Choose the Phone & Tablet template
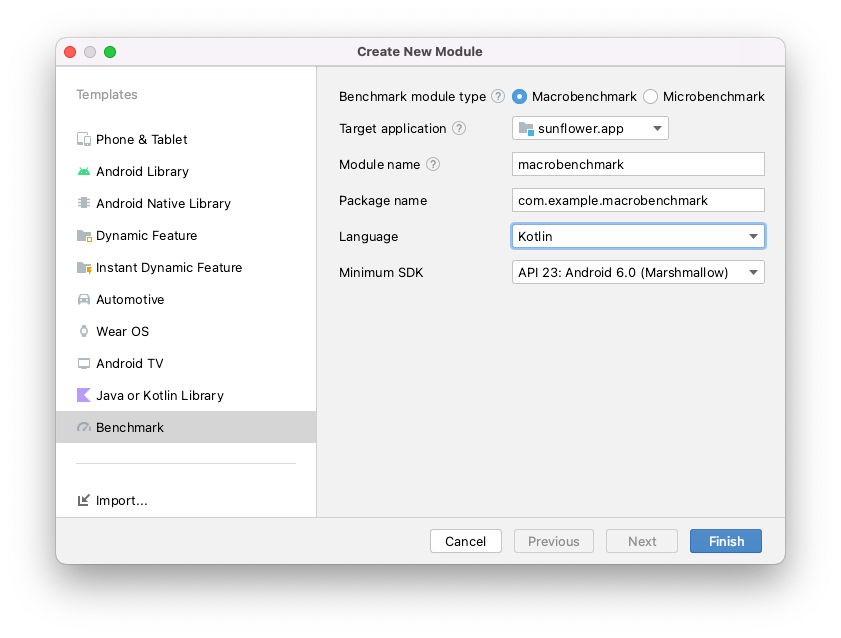Viewport: 841px width, 638px height. pyautogui.click(x=186, y=139)
